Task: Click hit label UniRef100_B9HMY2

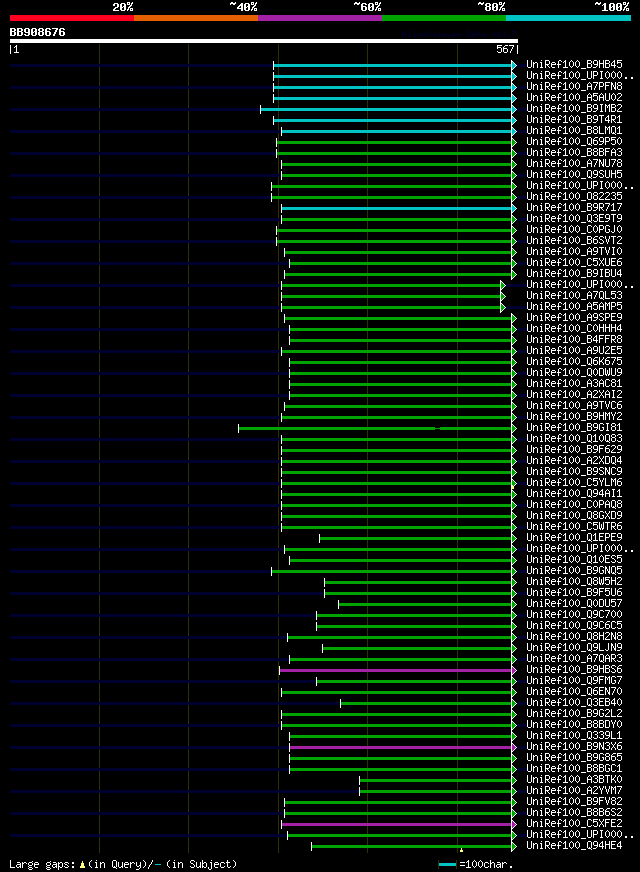Action: [x=574, y=417]
